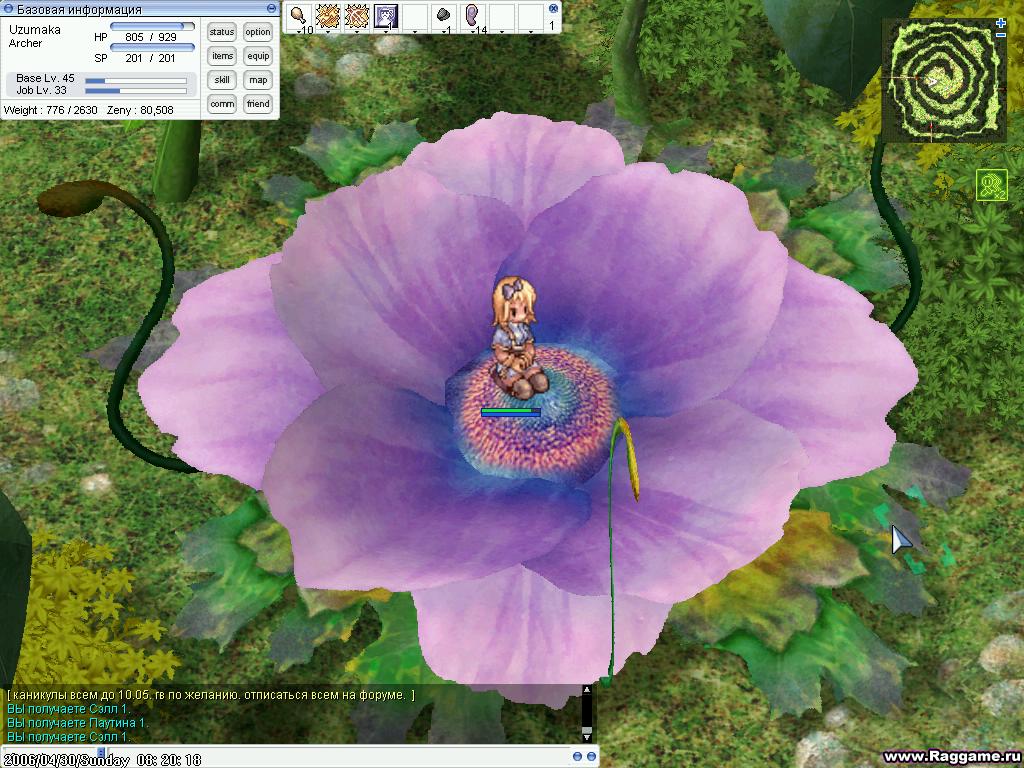Click the left round button on chat bar
Image resolution: width=1024 pixels, height=768 pixels.
pos(578,756)
